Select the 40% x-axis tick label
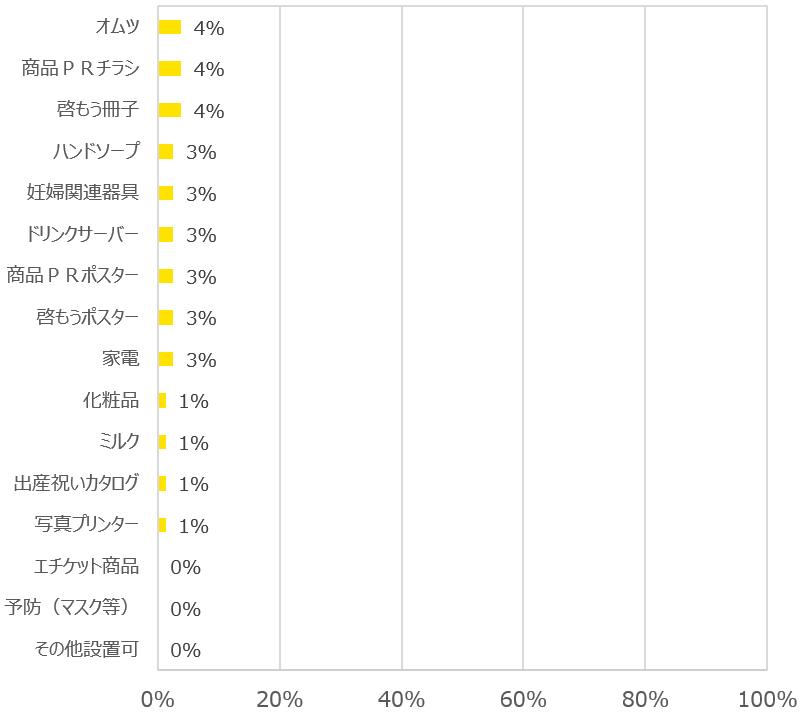The width and height of the screenshot is (810, 715). 402,697
